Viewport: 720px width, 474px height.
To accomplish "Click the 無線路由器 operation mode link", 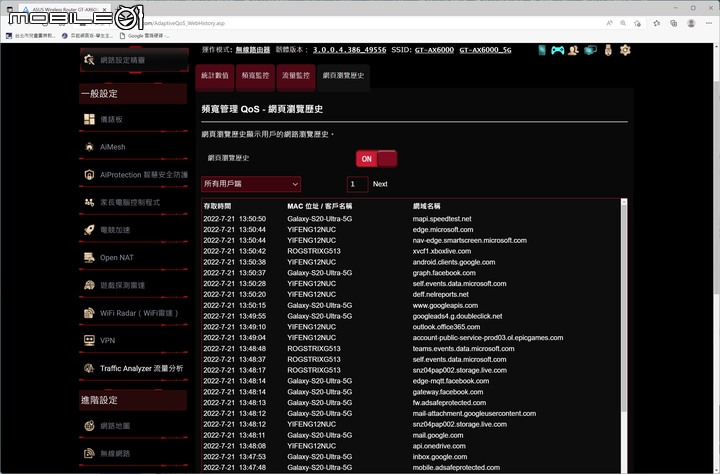I will (253, 50).
